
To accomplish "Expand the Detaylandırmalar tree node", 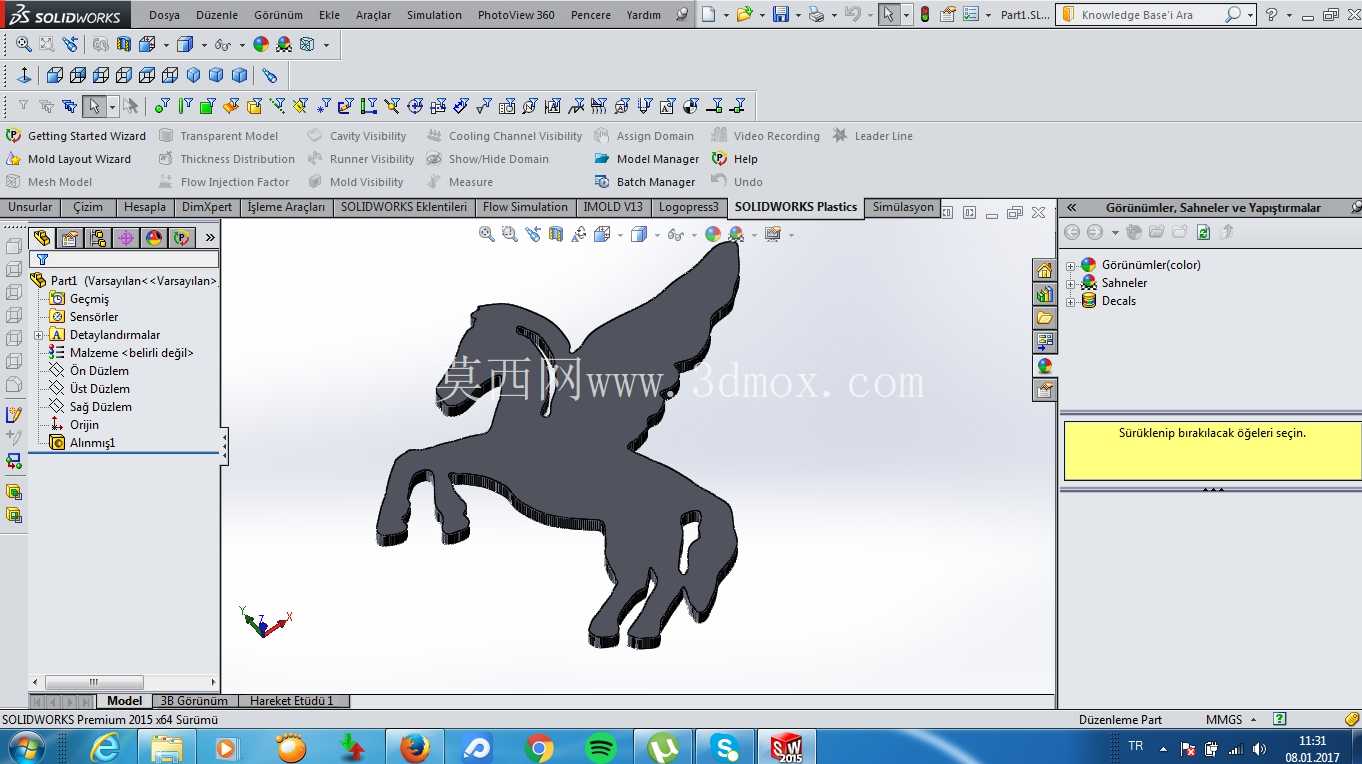I will (38, 335).
